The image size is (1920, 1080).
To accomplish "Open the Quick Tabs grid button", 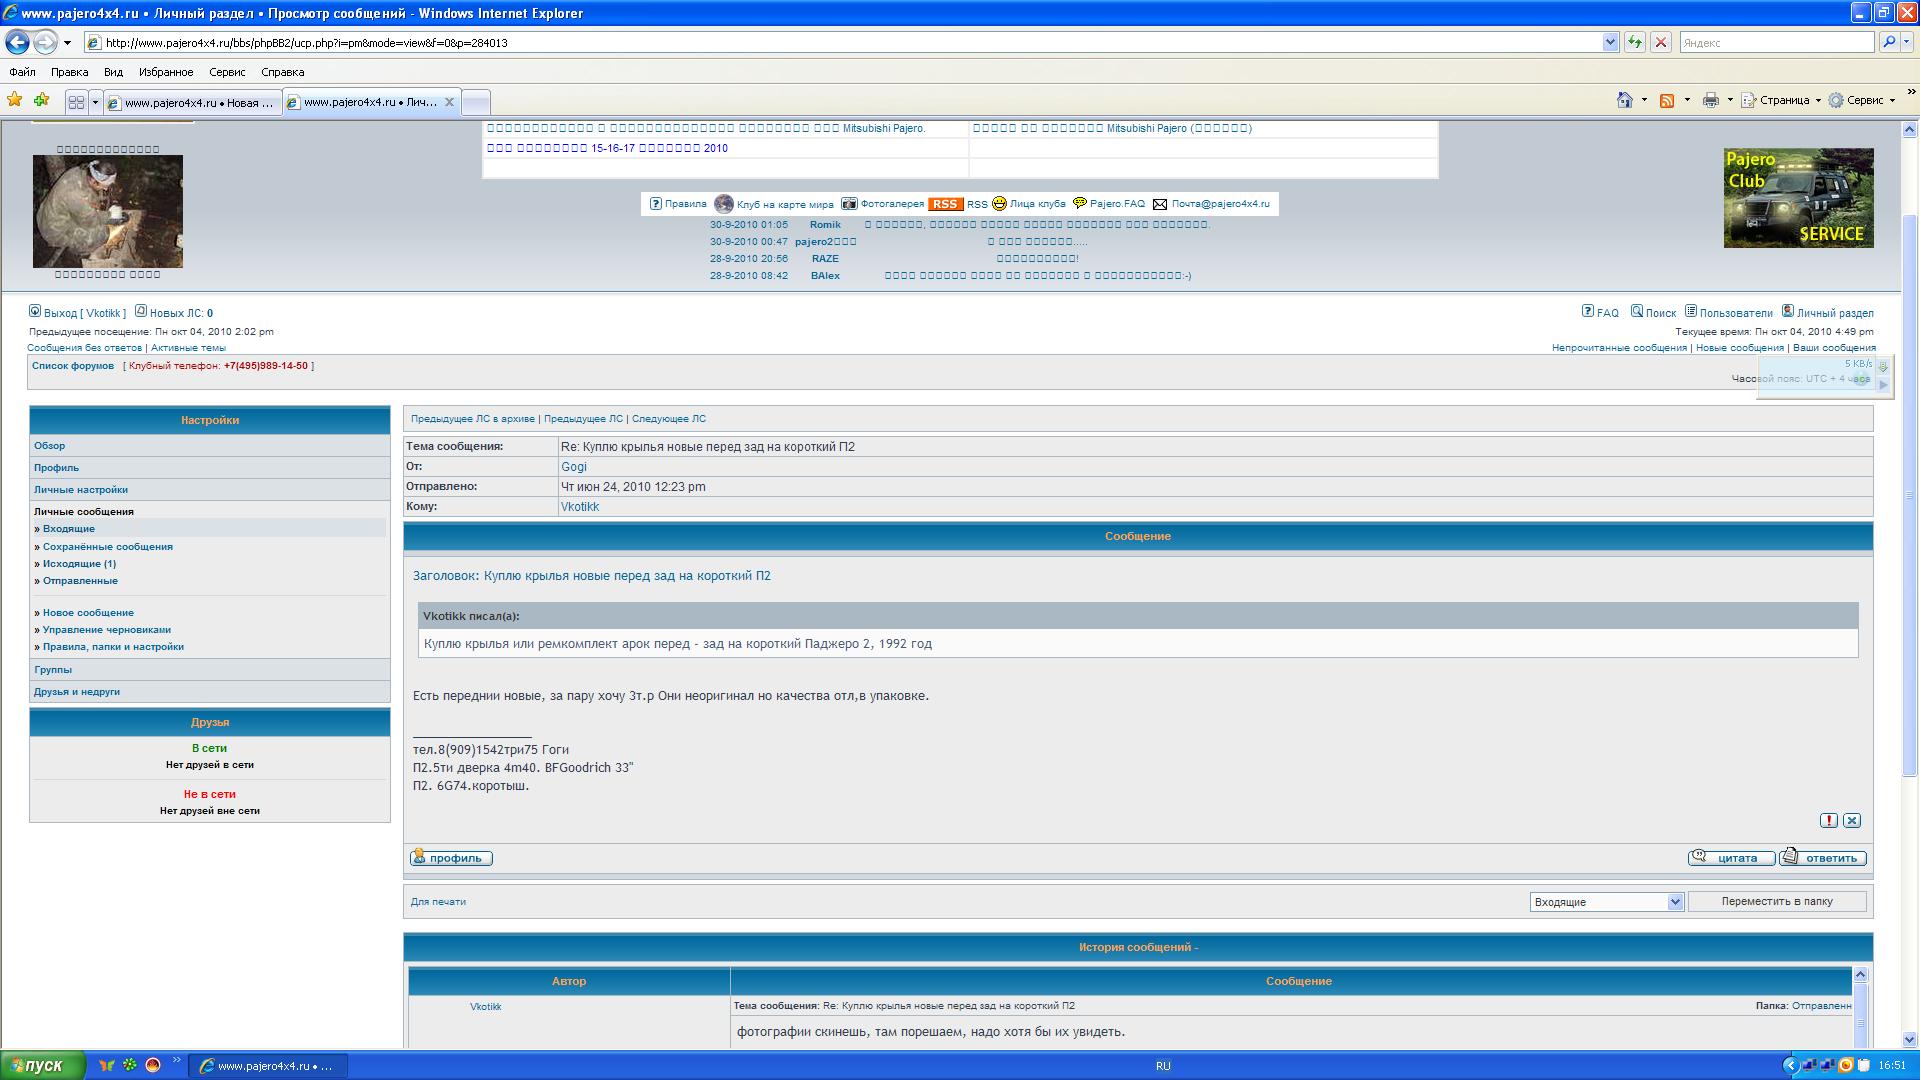I will pos(76,102).
